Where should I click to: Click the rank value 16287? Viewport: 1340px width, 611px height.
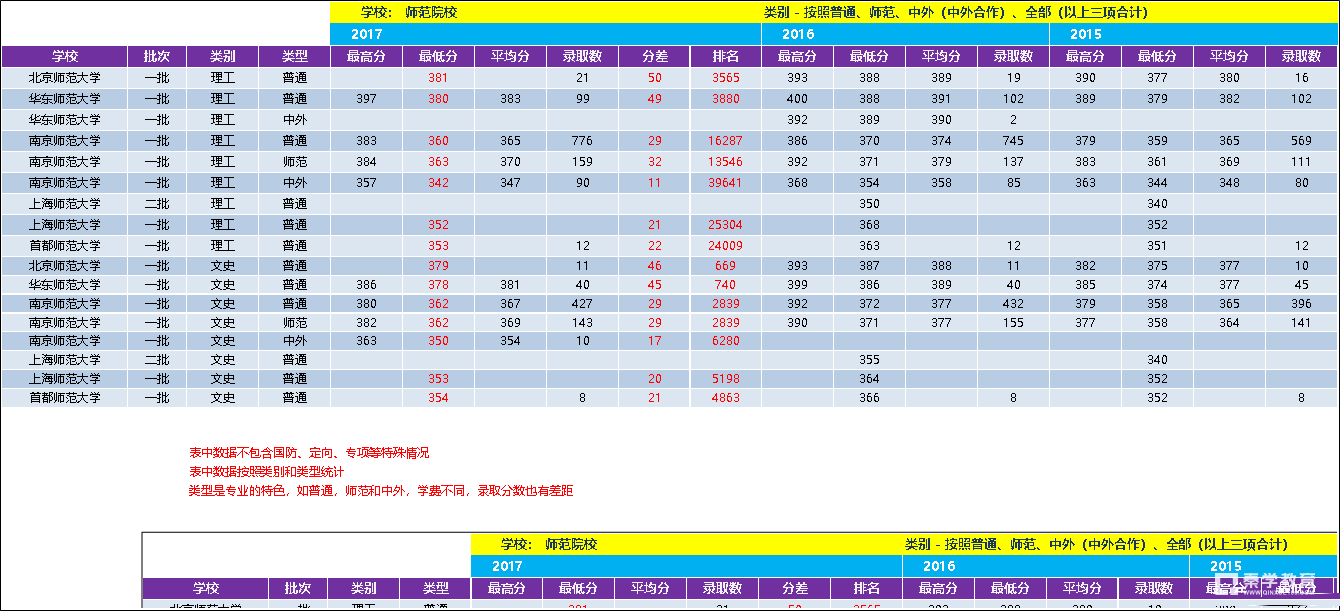[x=725, y=141]
